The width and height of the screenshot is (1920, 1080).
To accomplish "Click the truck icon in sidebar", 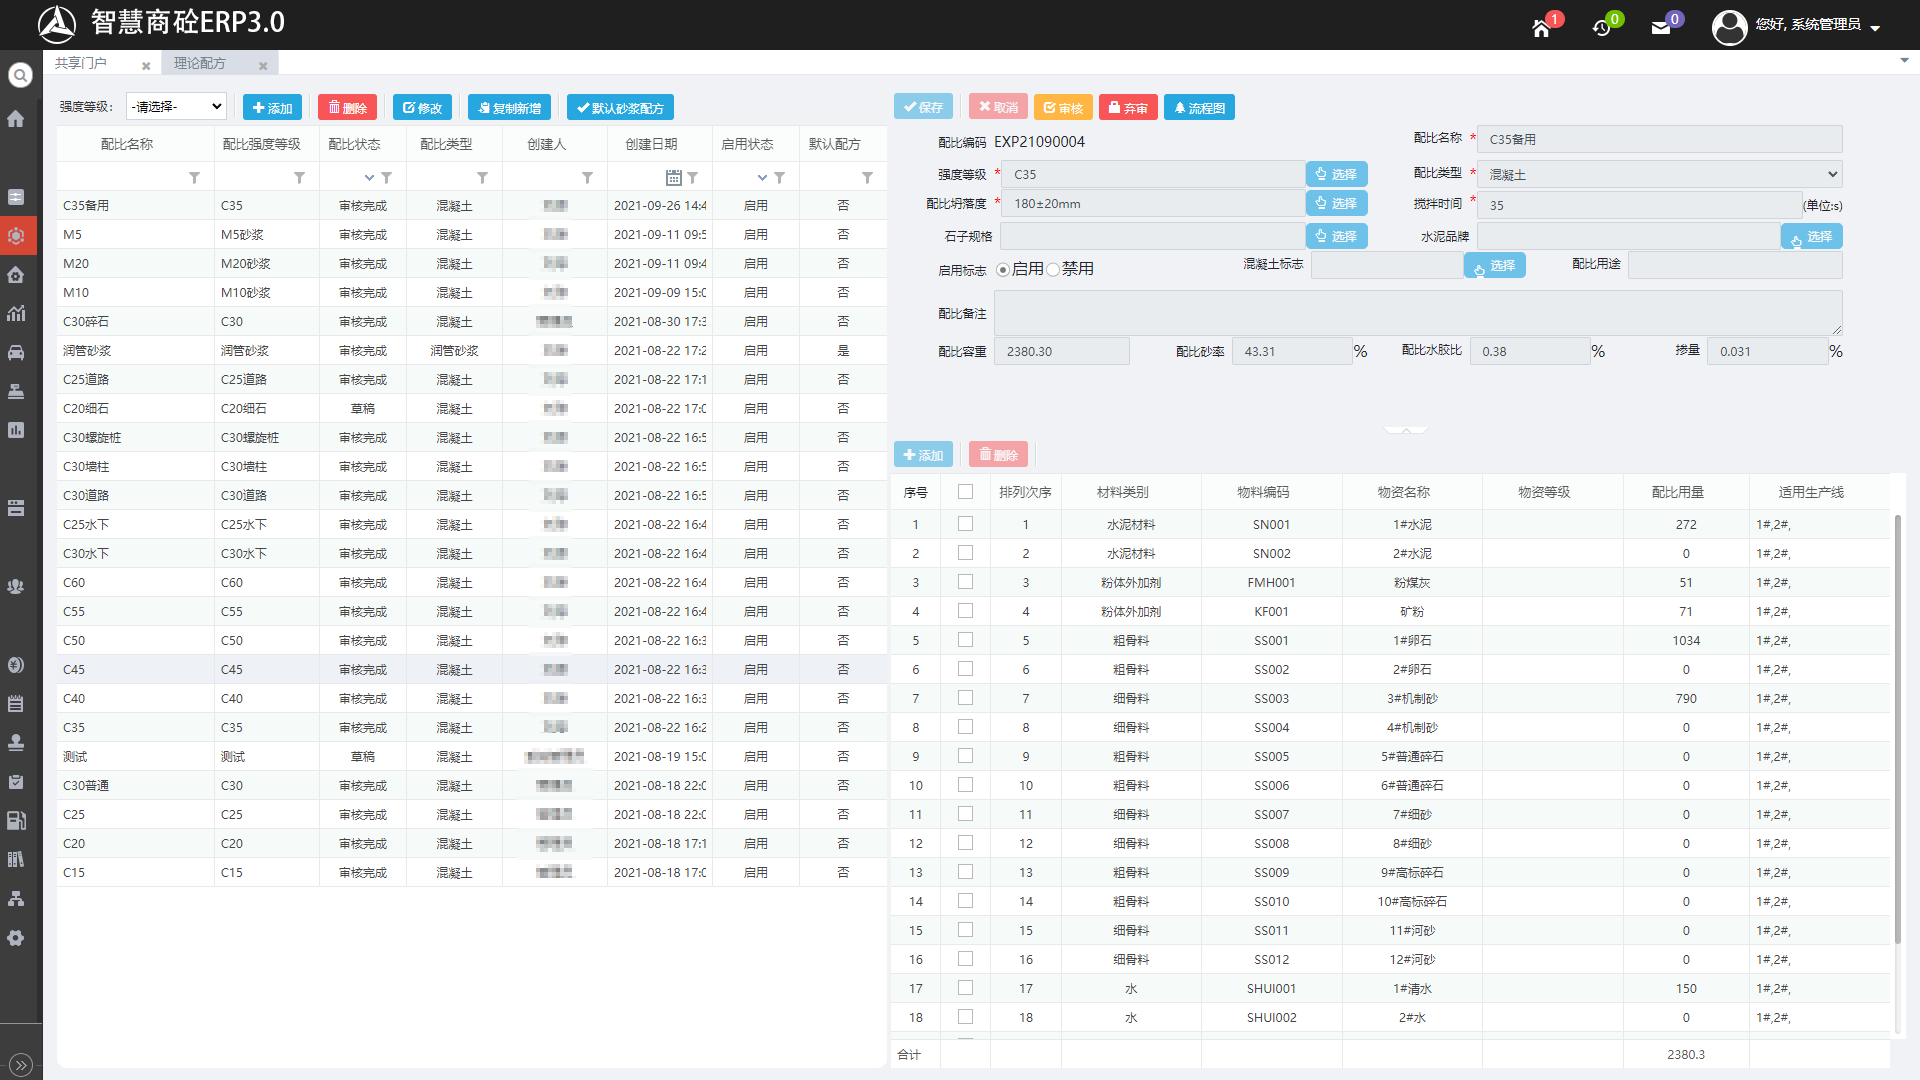I will [x=16, y=352].
